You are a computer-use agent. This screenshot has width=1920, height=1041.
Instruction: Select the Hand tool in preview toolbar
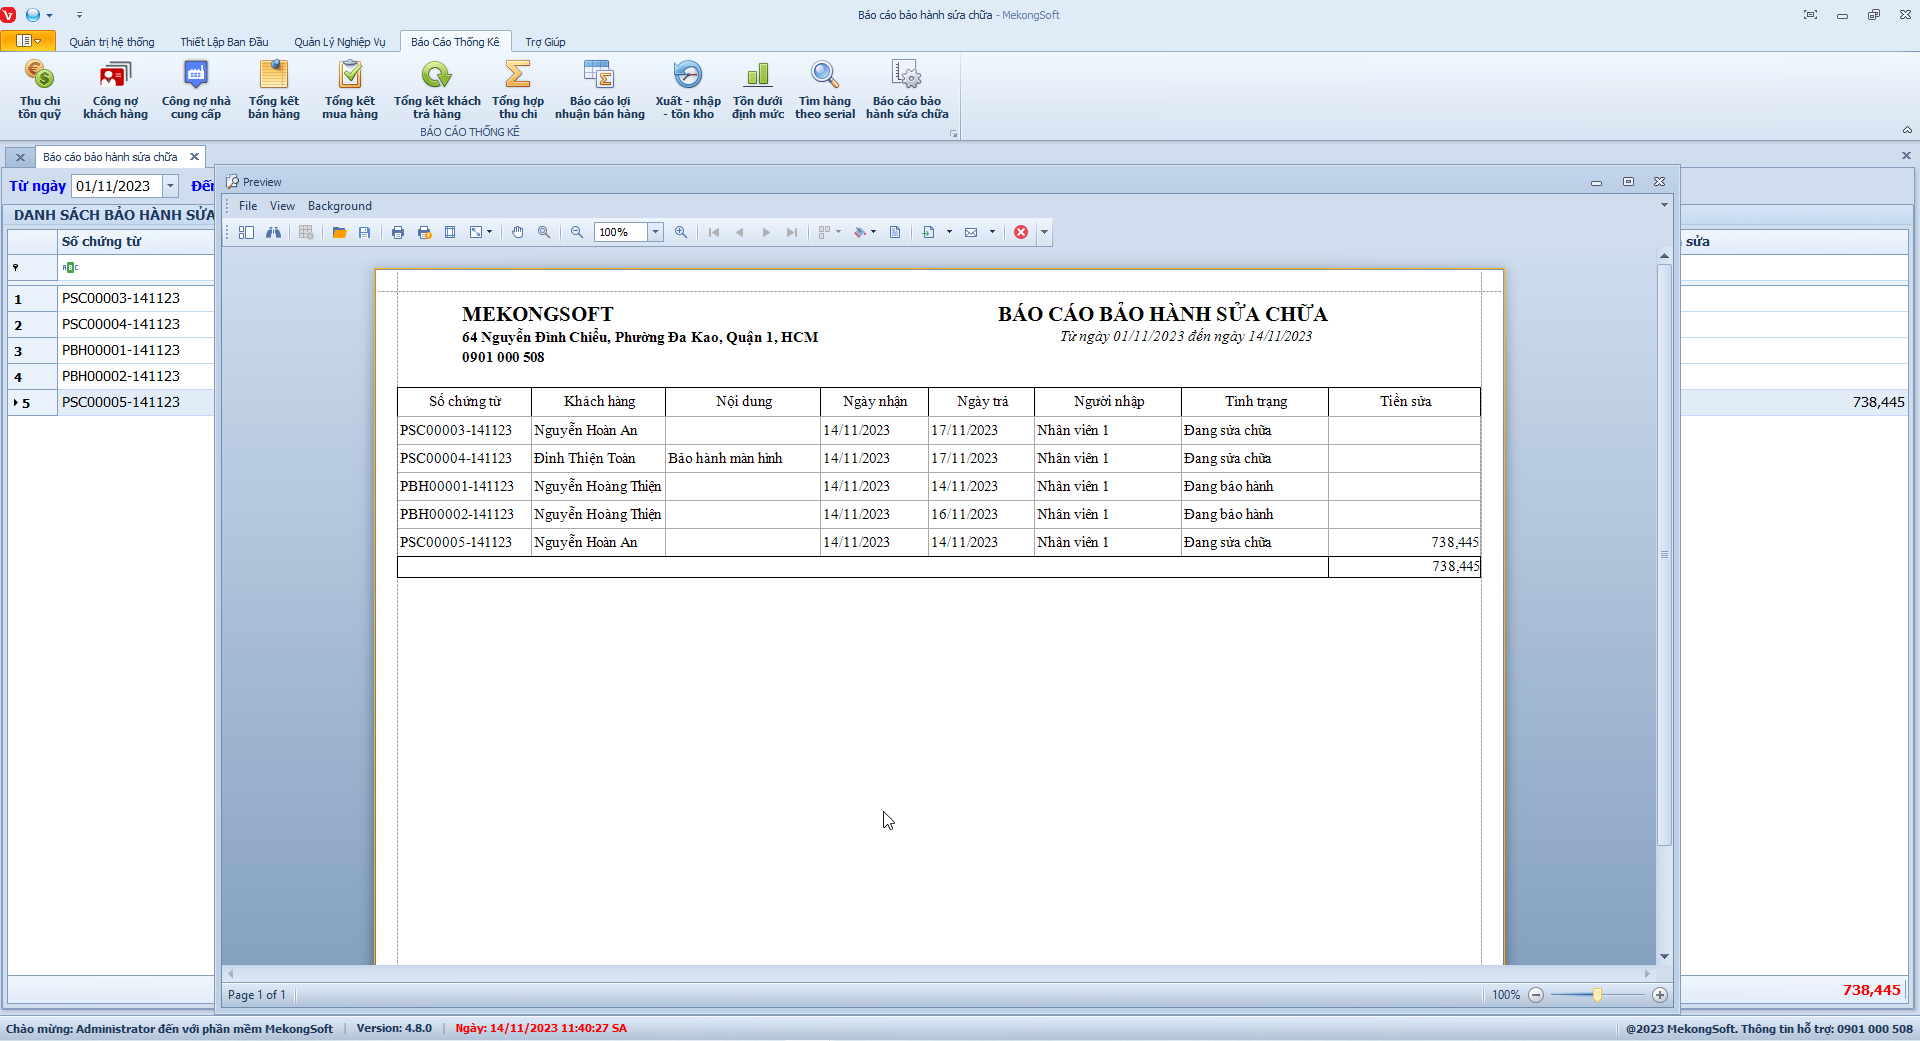click(x=518, y=232)
